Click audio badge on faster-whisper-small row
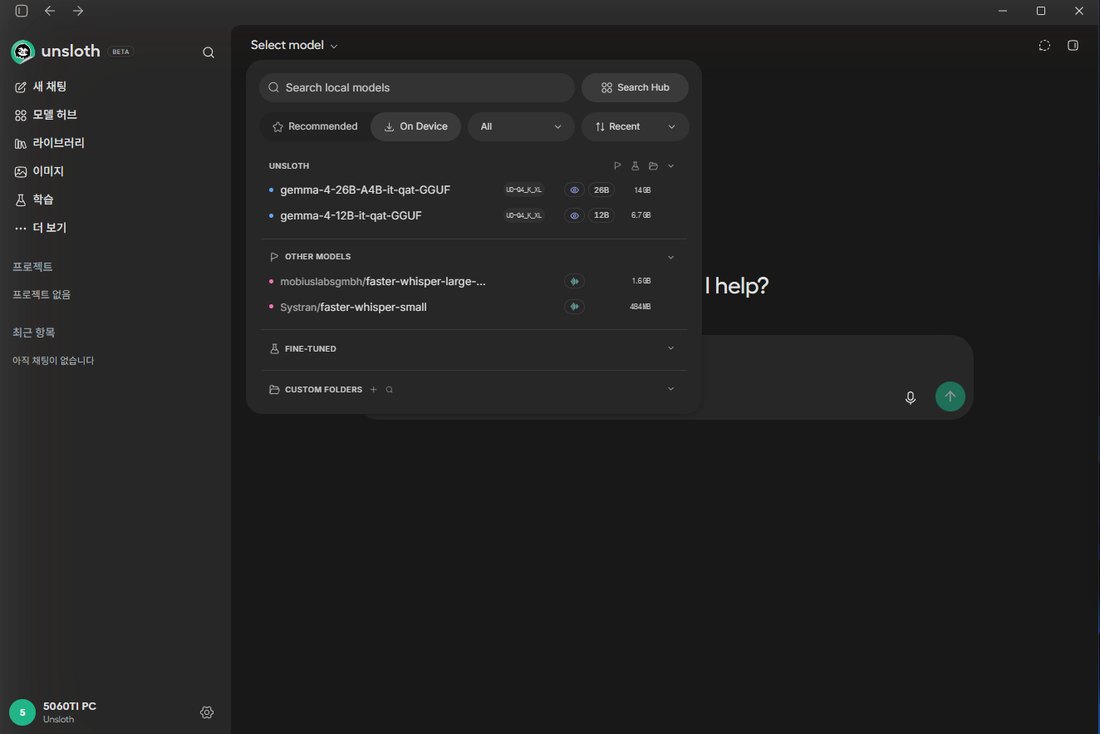The height and width of the screenshot is (734, 1100). (x=574, y=307)
